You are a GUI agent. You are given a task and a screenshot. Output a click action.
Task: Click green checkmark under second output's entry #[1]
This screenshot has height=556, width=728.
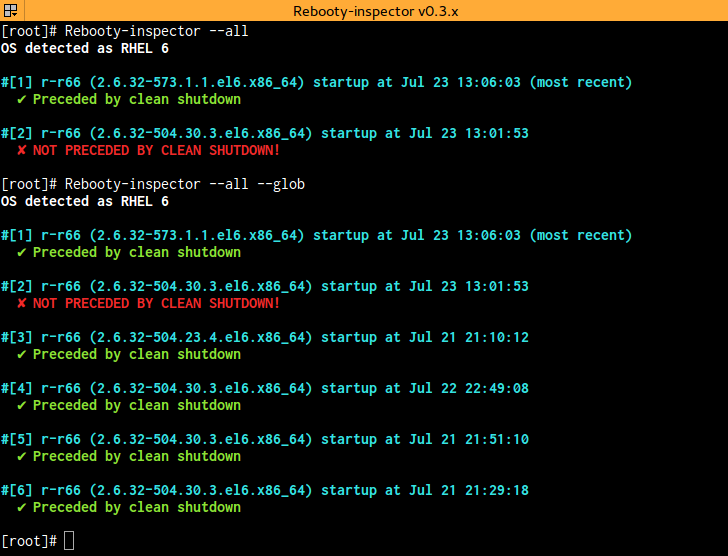pyautogui.click(x=21, y=253)
